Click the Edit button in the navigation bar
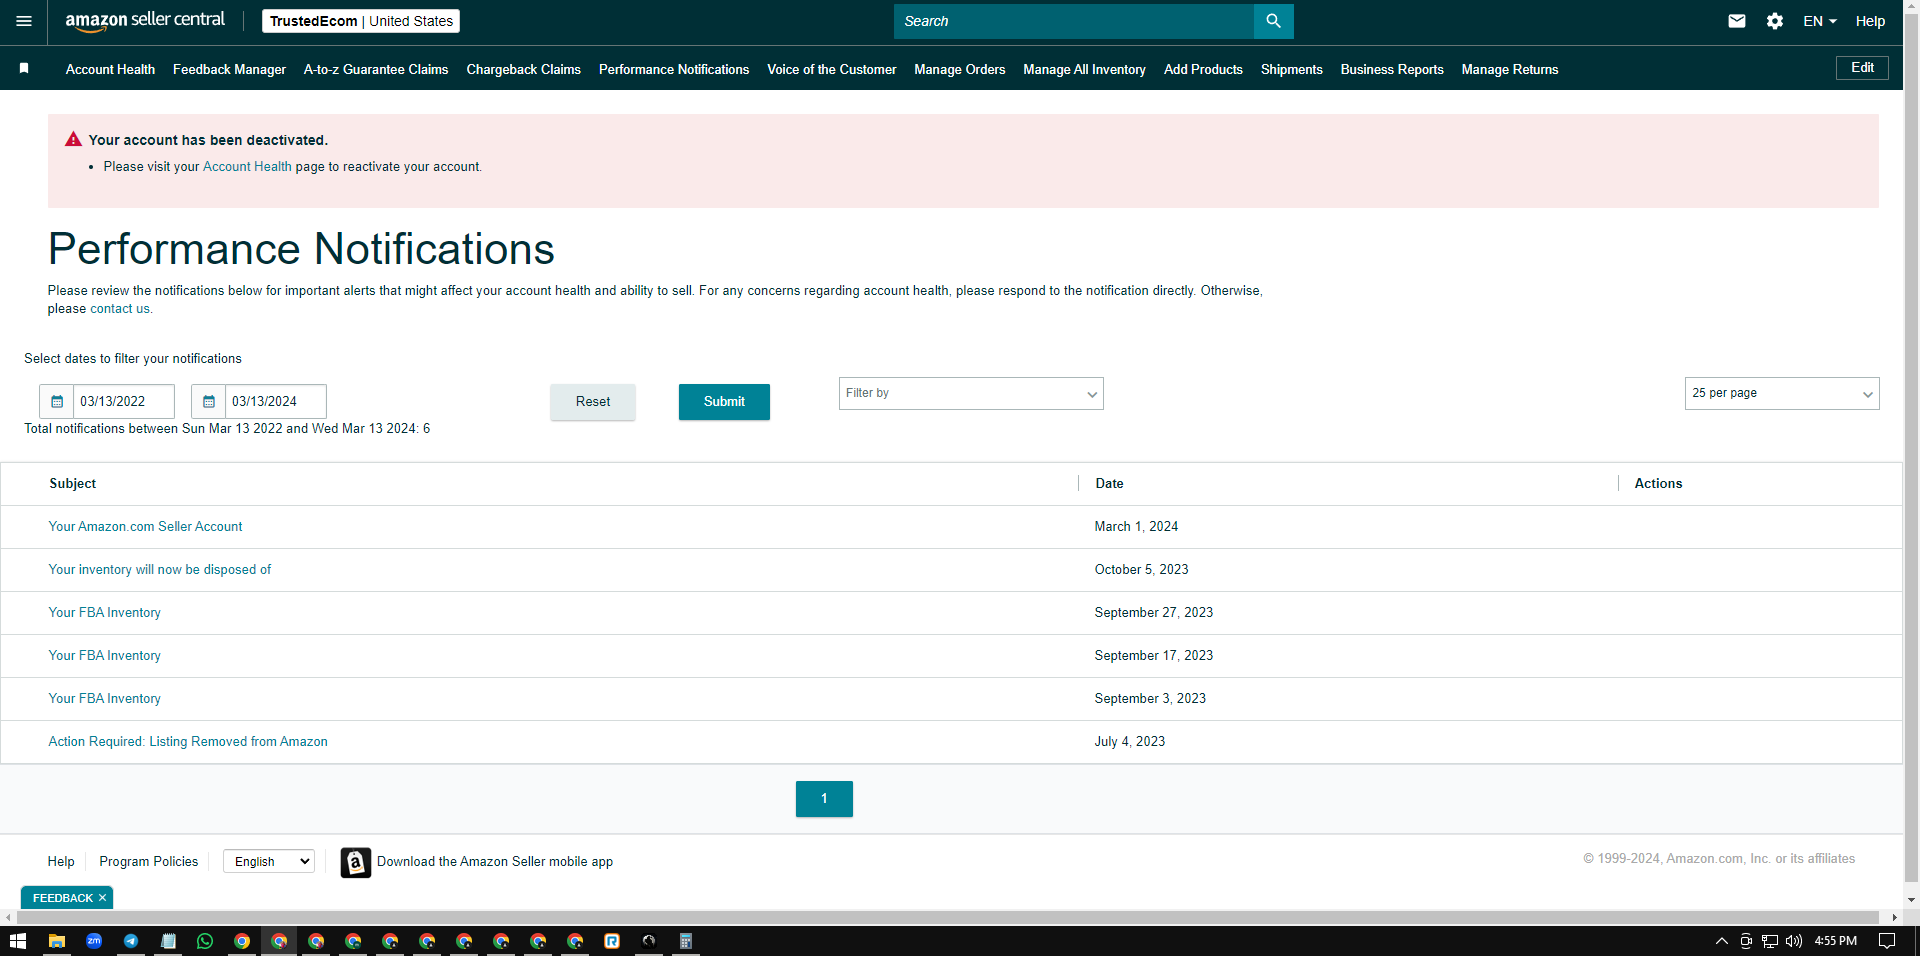Image resolution: width=1920 pixels, height=956 pixels. (x=1862, y=68)
